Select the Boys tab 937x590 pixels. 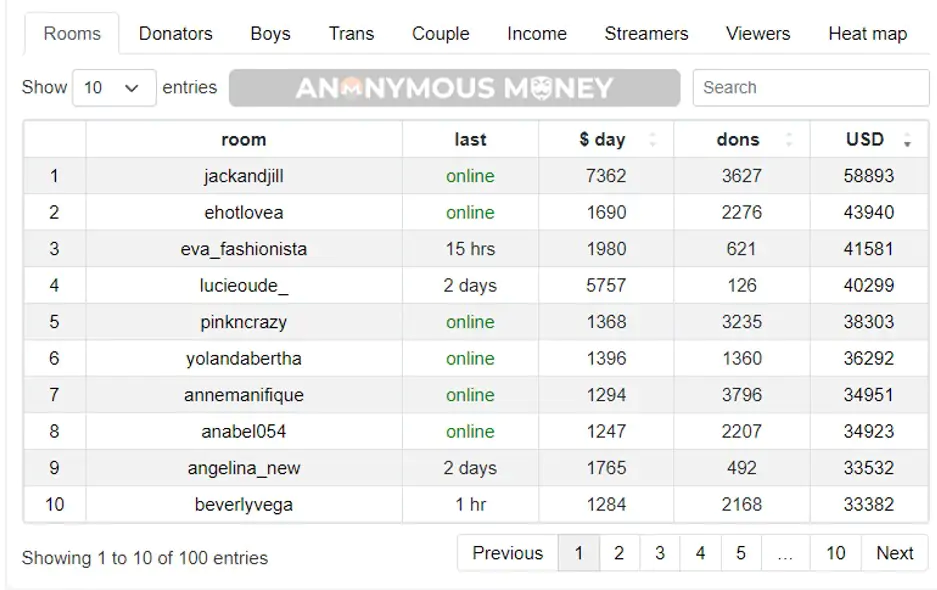click(x=270, y=33)
